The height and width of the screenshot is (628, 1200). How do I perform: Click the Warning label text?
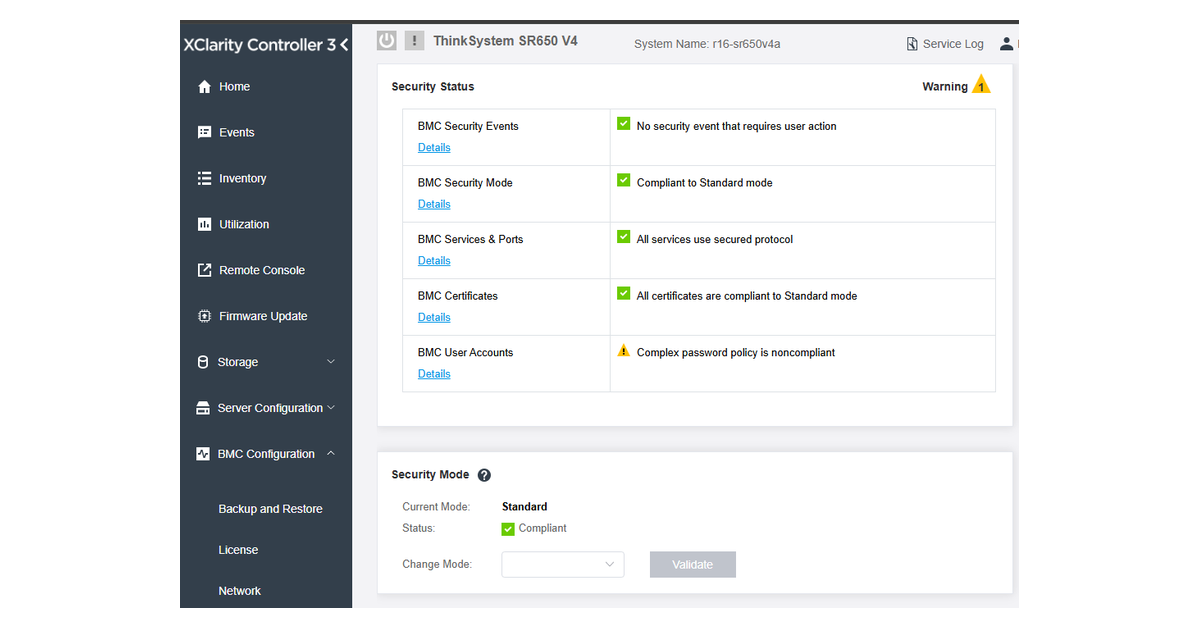[945, 87]
